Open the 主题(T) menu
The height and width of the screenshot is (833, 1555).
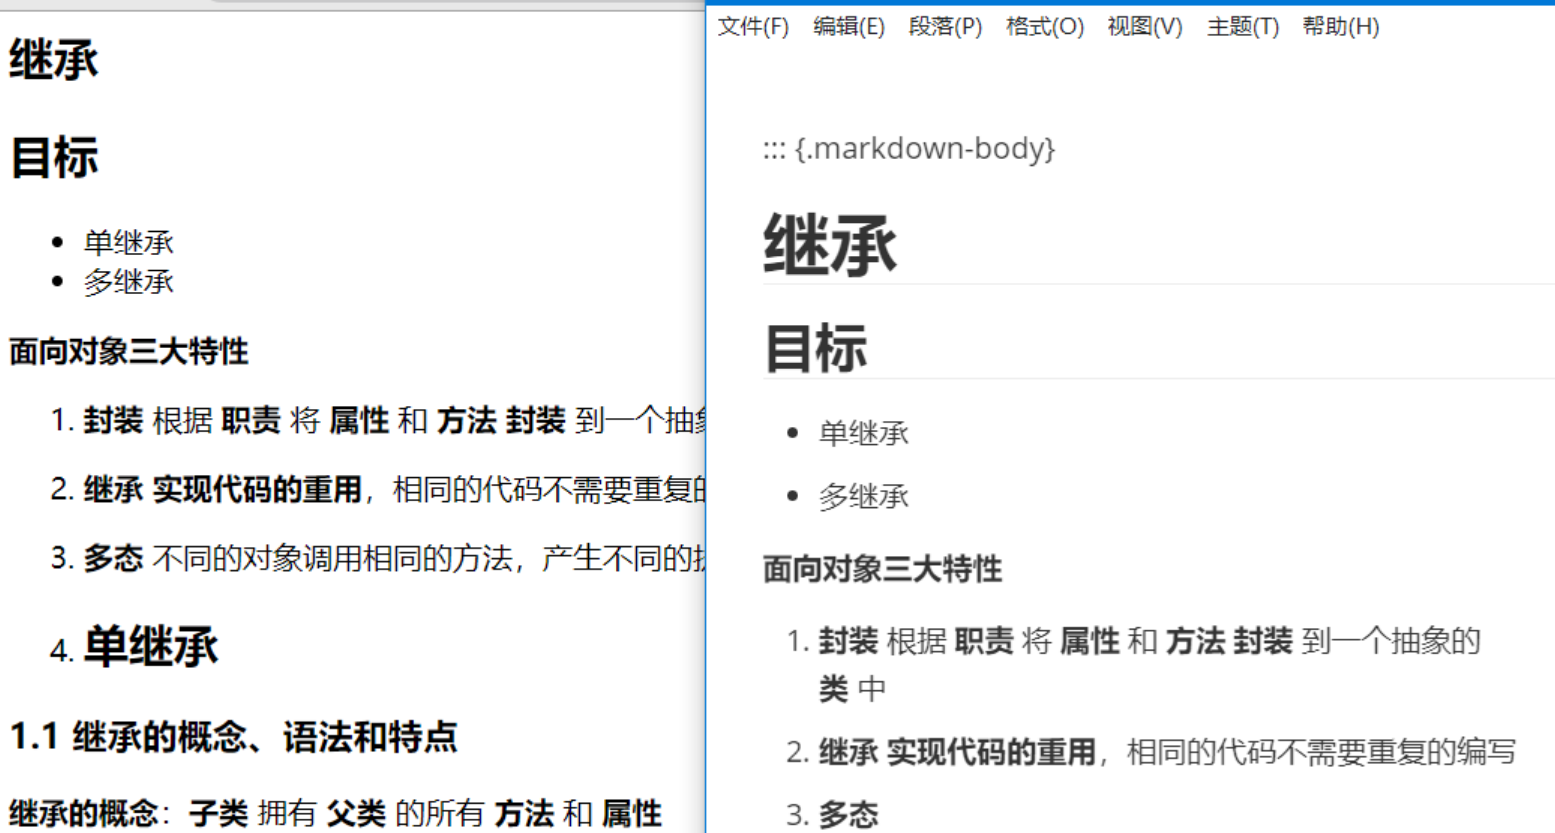1241,27
